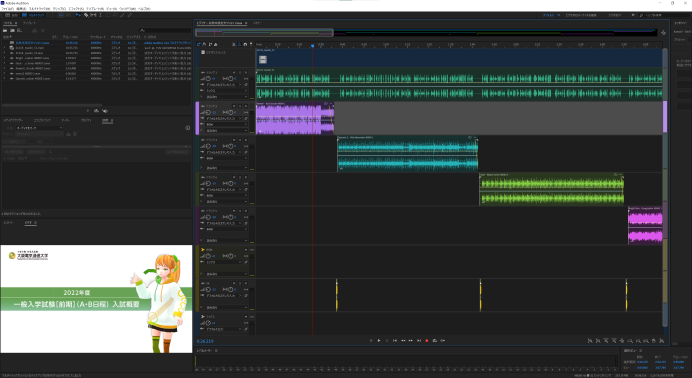Expand the master track header at the bottom

tap(203, 317)
